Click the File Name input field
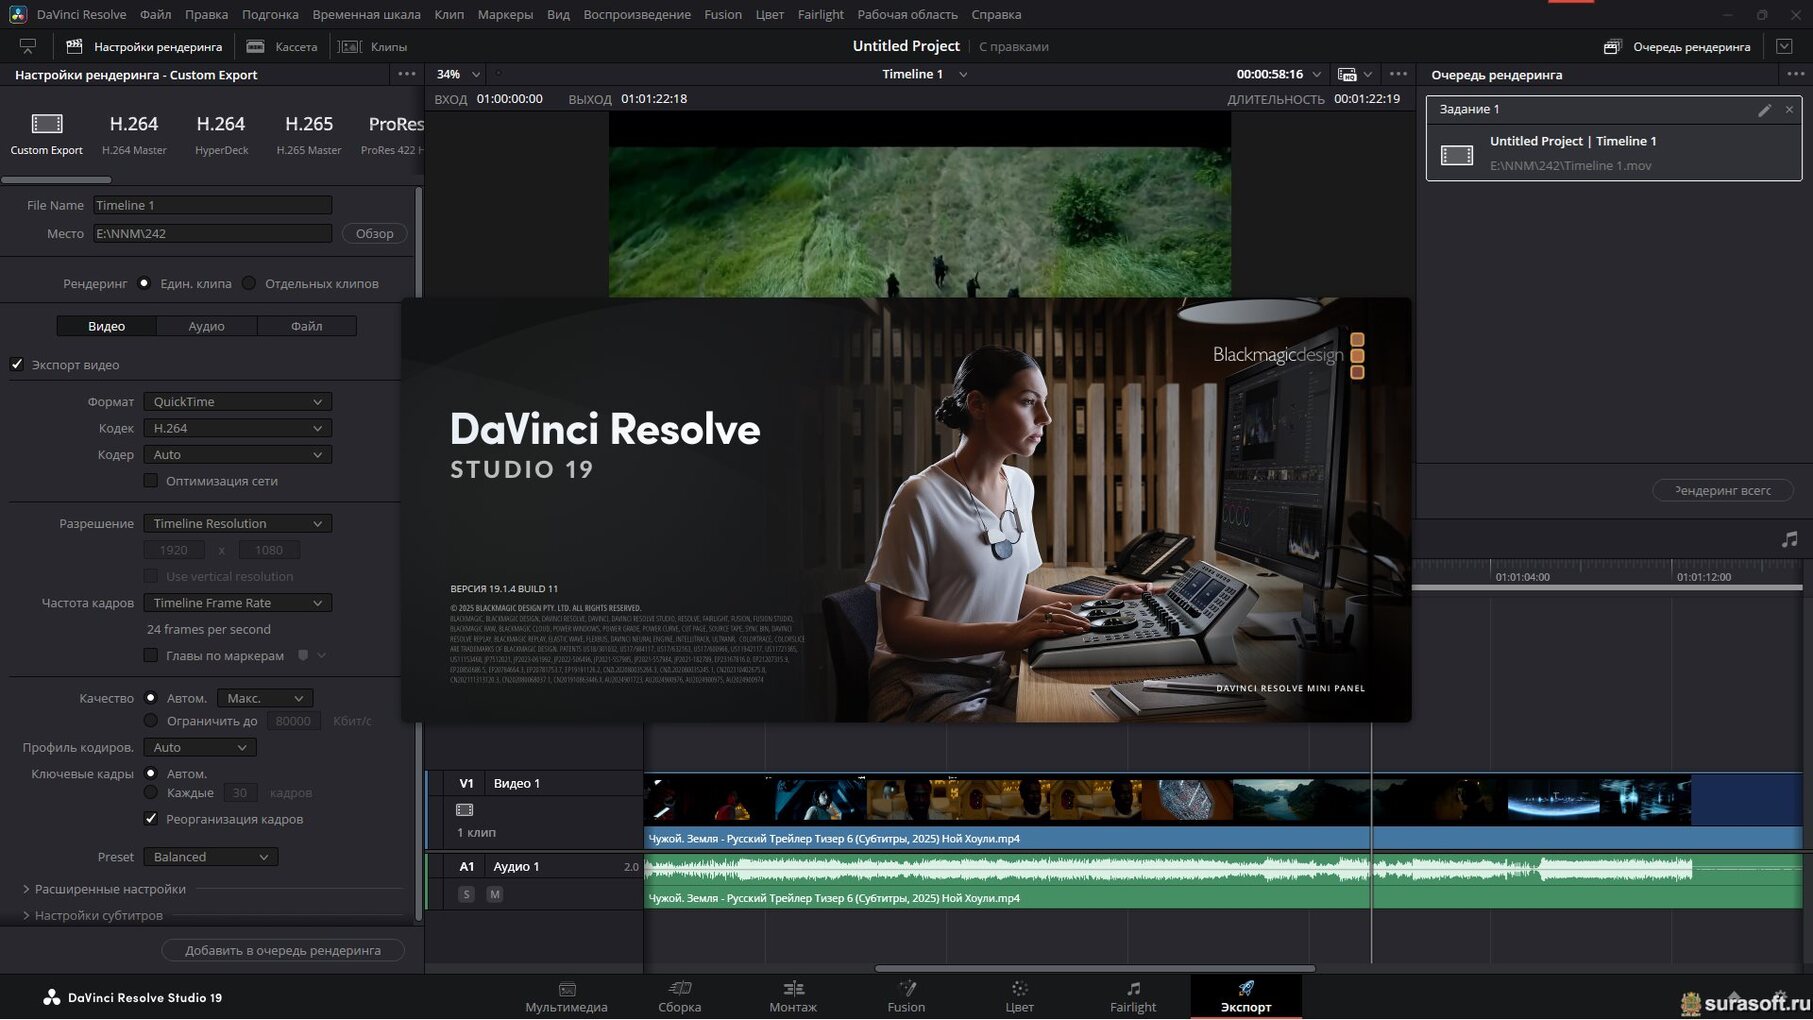 212,205
